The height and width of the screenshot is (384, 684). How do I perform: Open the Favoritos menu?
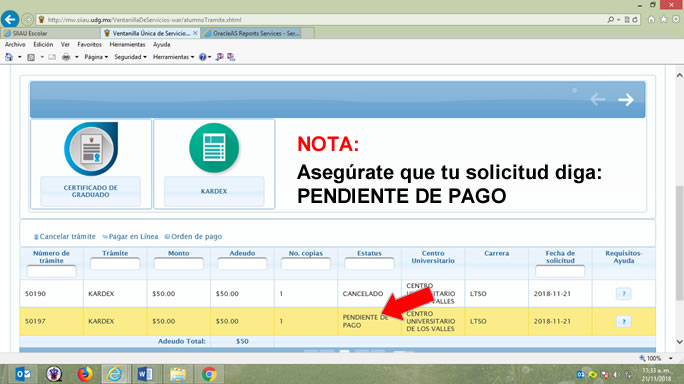[89, 45]
